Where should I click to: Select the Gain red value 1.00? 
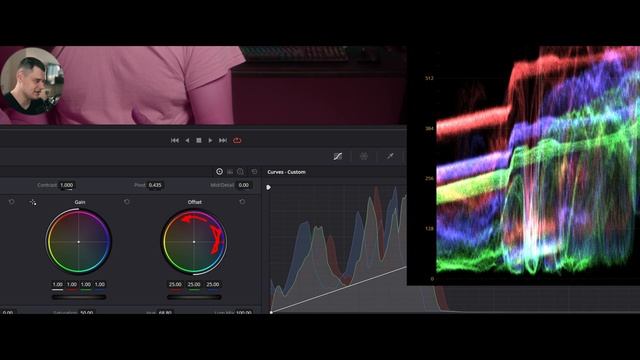click(x=72, y=284)
